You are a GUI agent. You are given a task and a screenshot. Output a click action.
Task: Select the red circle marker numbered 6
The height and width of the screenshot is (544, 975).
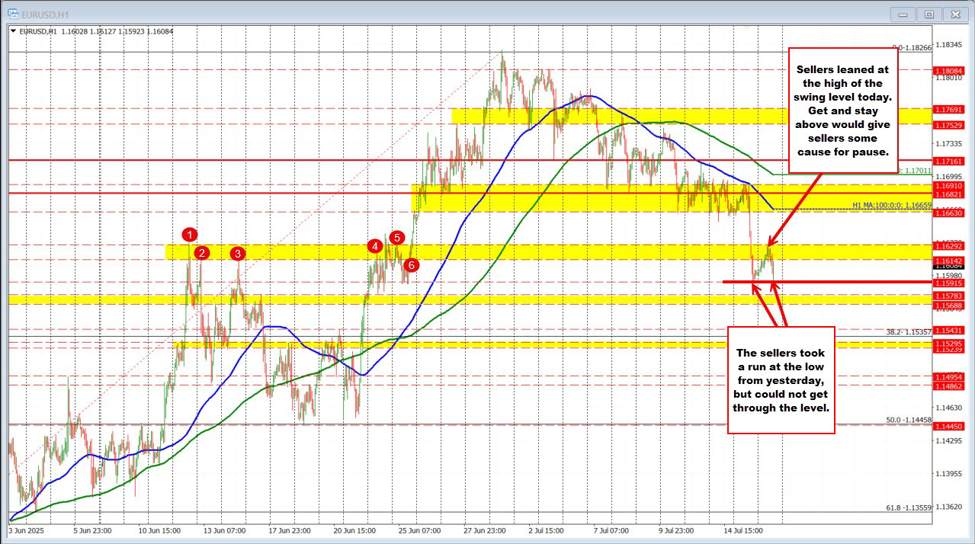point(411,265)
